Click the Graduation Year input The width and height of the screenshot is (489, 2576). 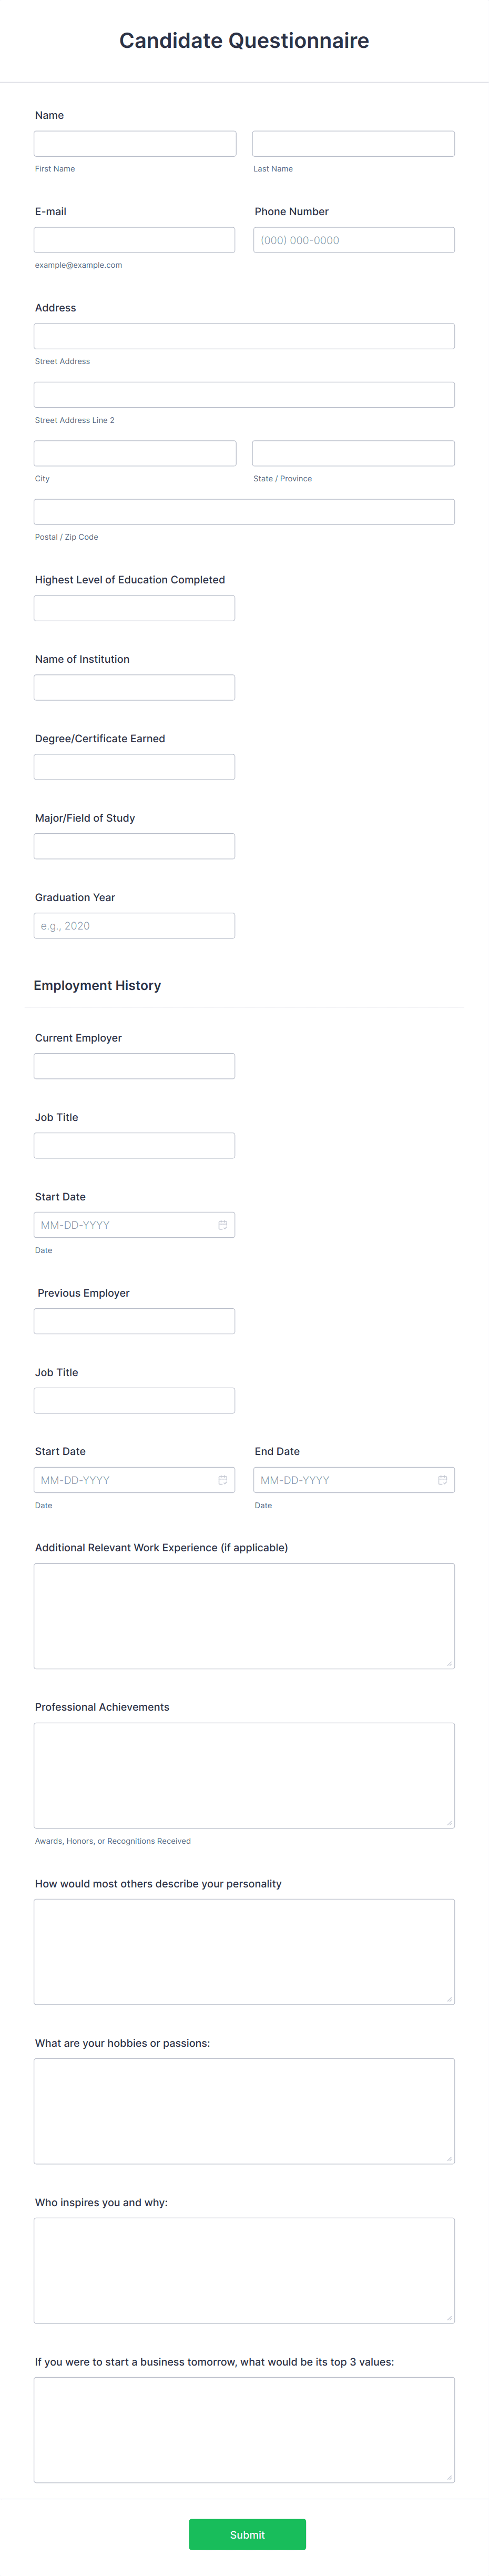pyautogui.click(x=135, y=926)
